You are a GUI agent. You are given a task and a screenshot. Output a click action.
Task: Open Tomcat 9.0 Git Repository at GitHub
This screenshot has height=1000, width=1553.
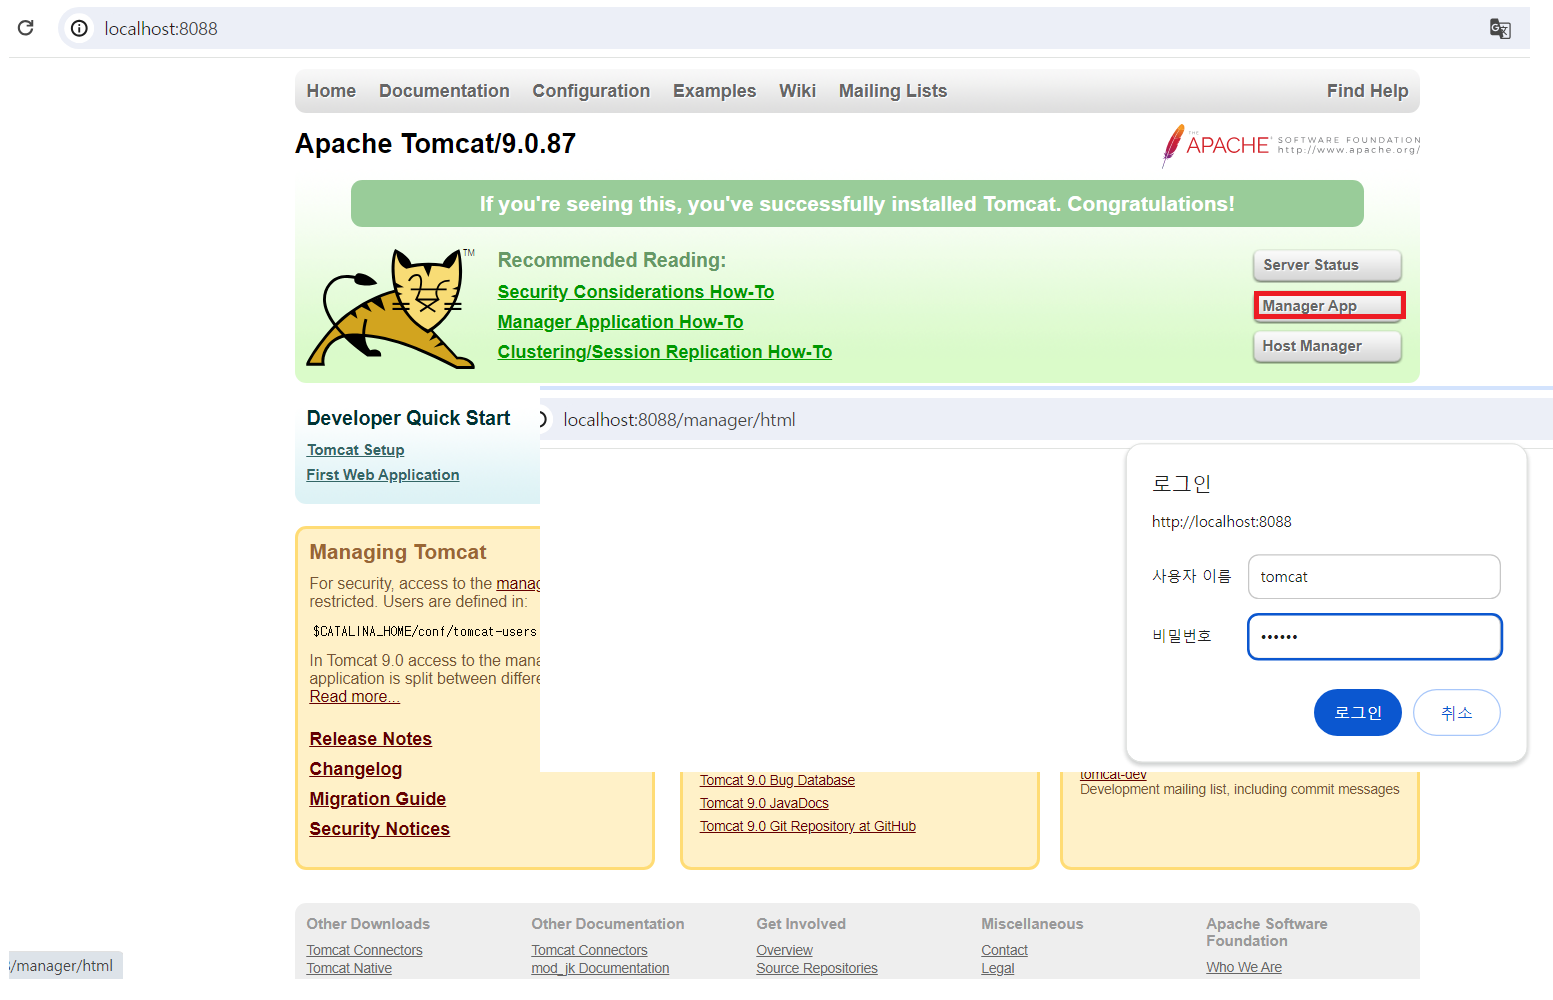coord(807,826)
